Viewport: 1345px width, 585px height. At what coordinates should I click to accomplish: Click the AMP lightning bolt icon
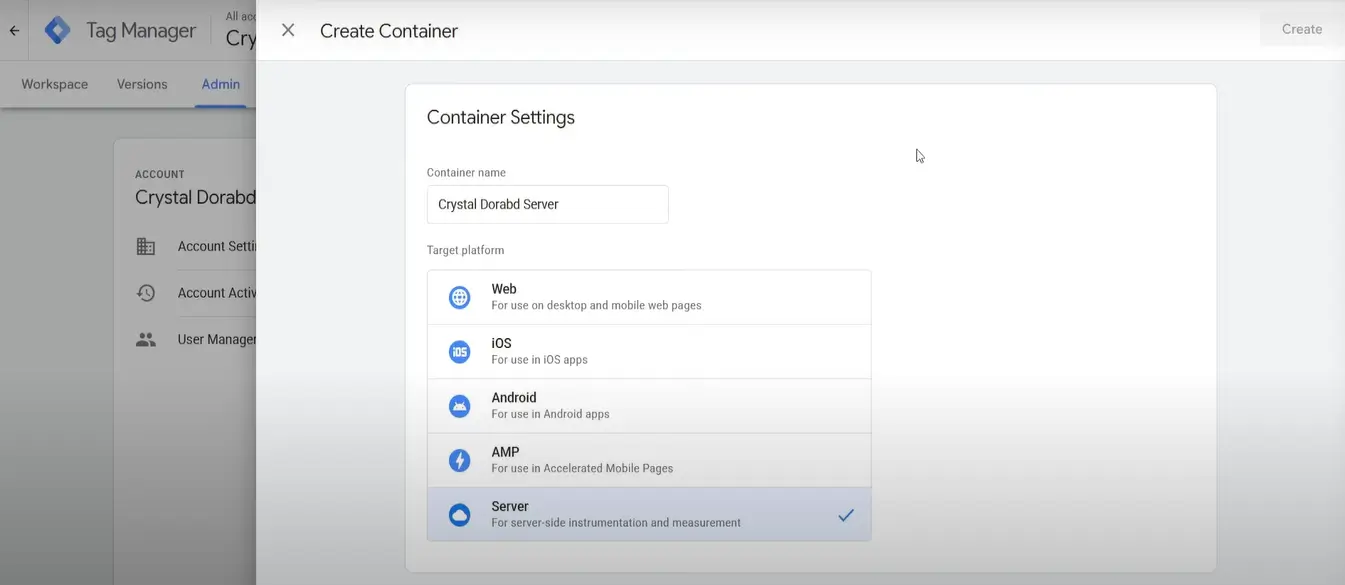[459, 460]
